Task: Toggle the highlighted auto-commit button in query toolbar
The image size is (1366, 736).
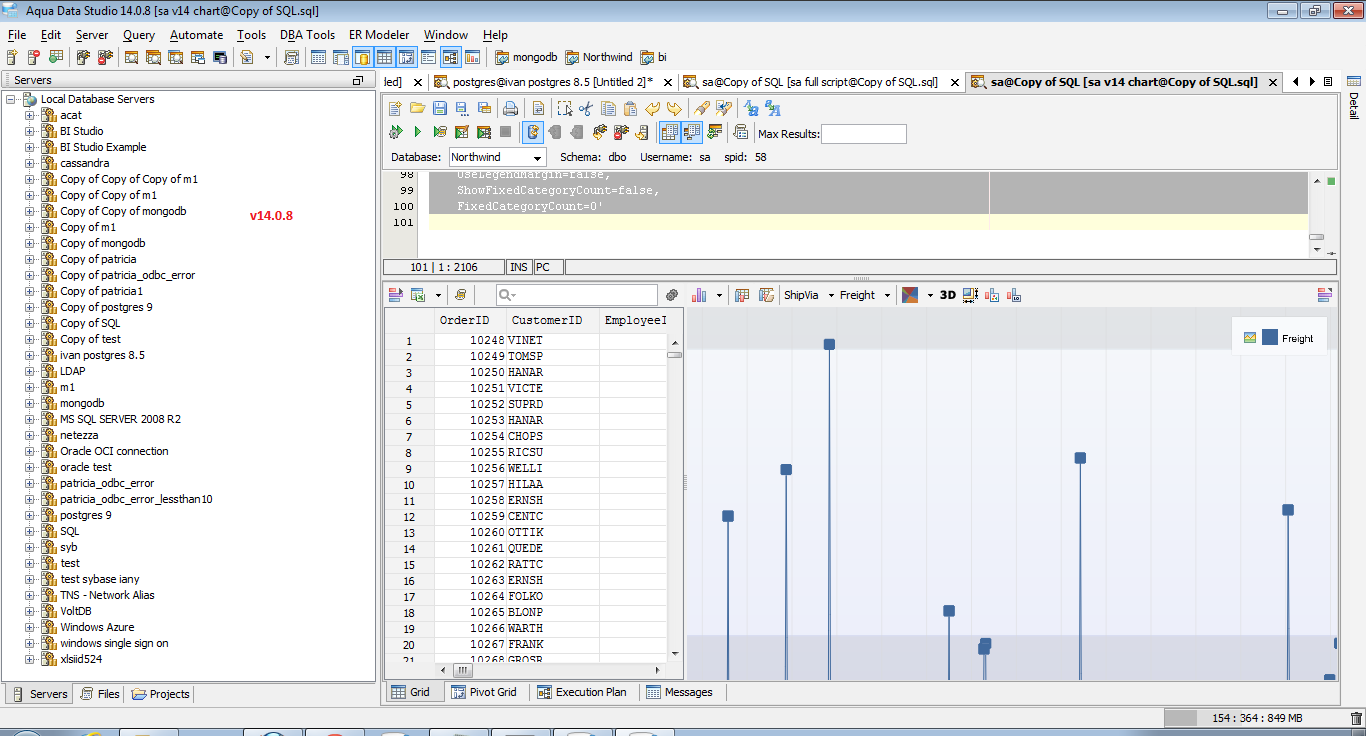Action: (533, 132)
